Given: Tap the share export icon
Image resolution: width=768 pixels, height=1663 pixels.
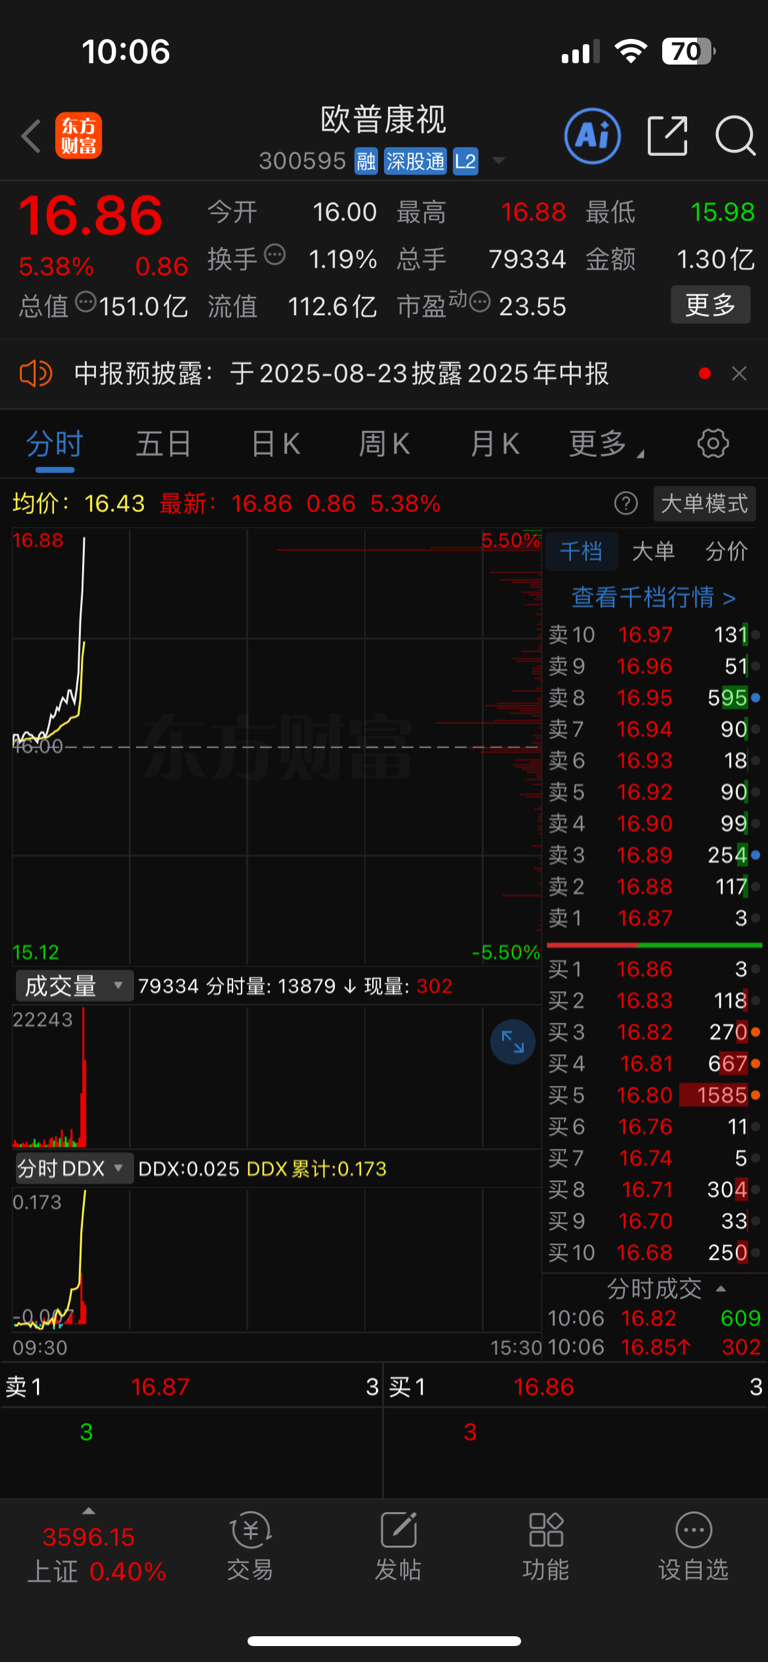Looking at the screenshot, I should pyautogui.click(x=667, y=135).
